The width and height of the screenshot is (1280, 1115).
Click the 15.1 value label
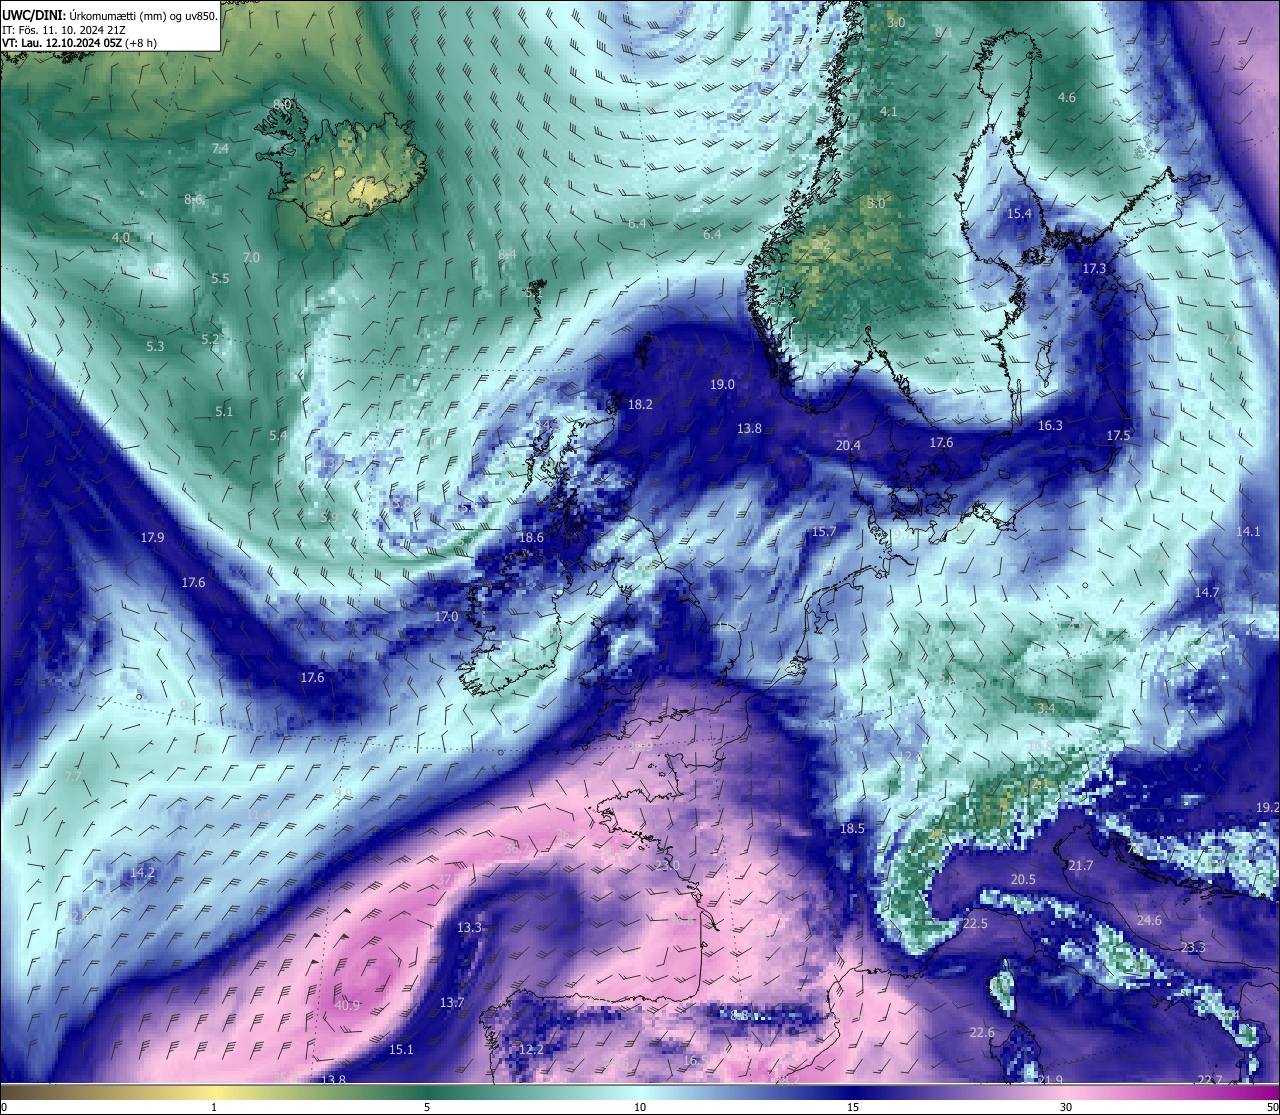click(x=401, y=1049)
